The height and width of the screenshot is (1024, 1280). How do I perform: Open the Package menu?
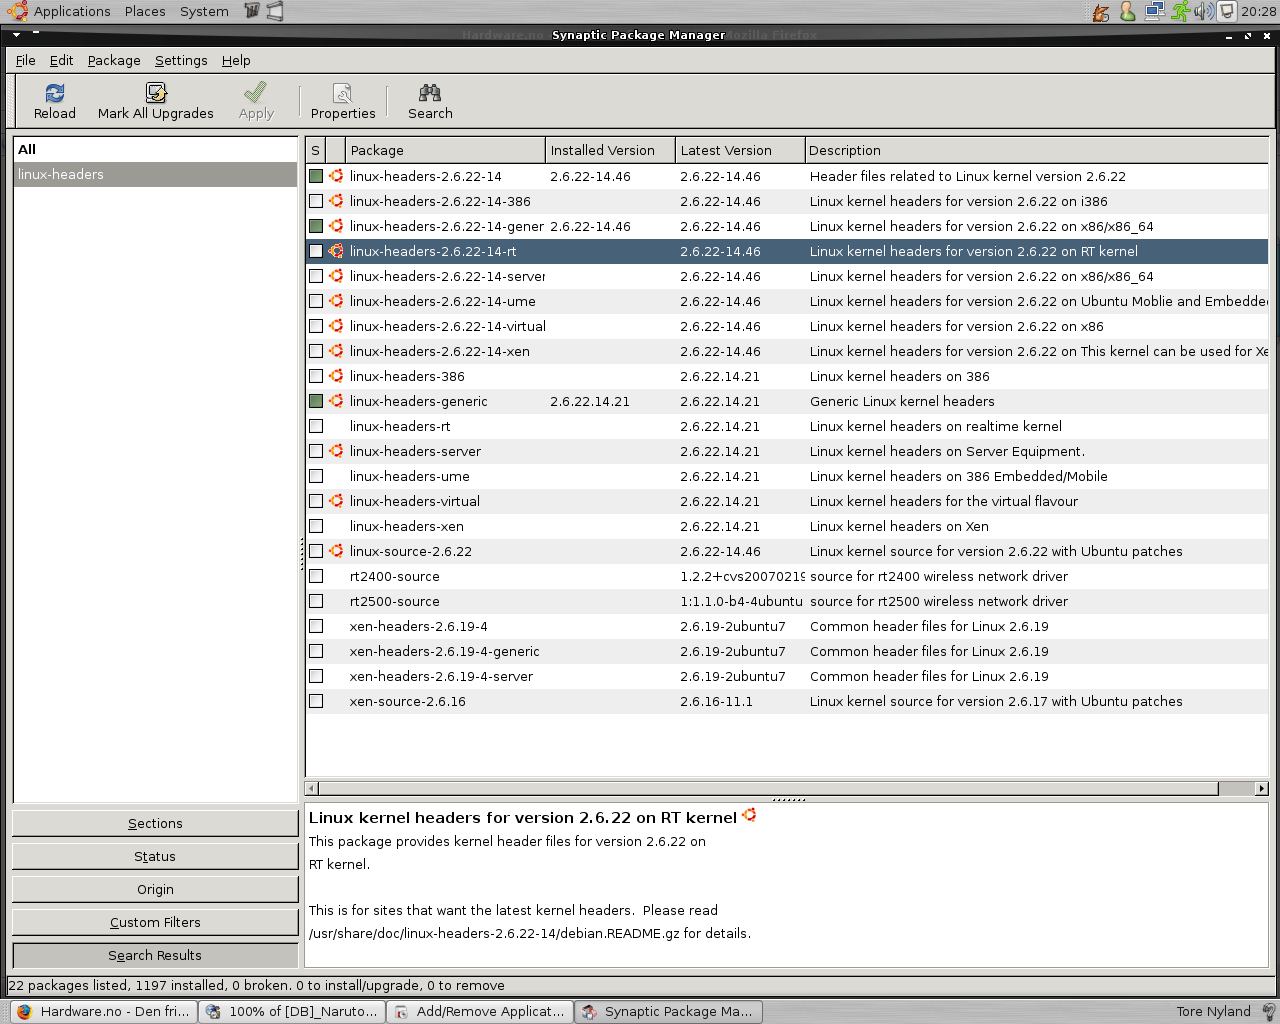click(114, 60)
